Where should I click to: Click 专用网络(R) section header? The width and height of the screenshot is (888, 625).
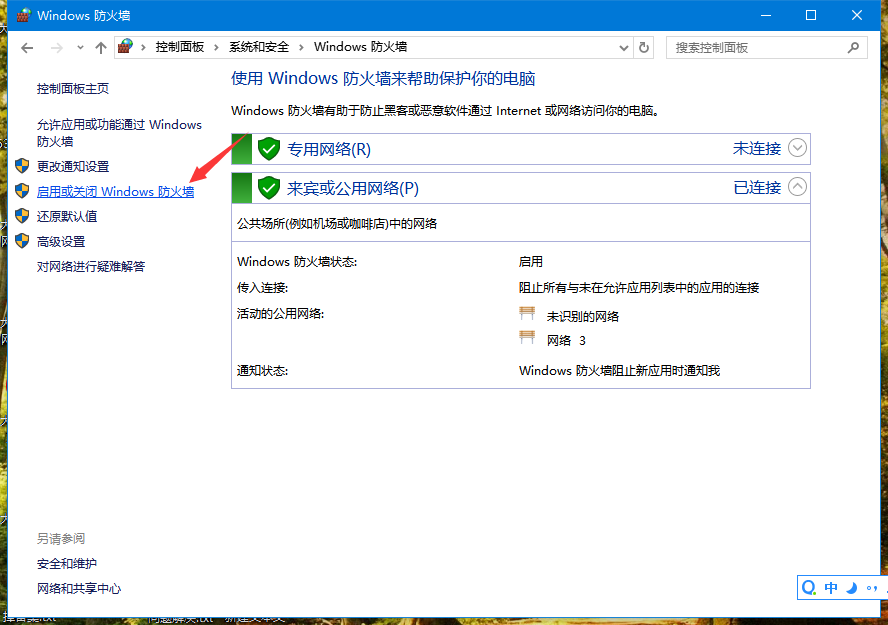click(x=521, y=149)
